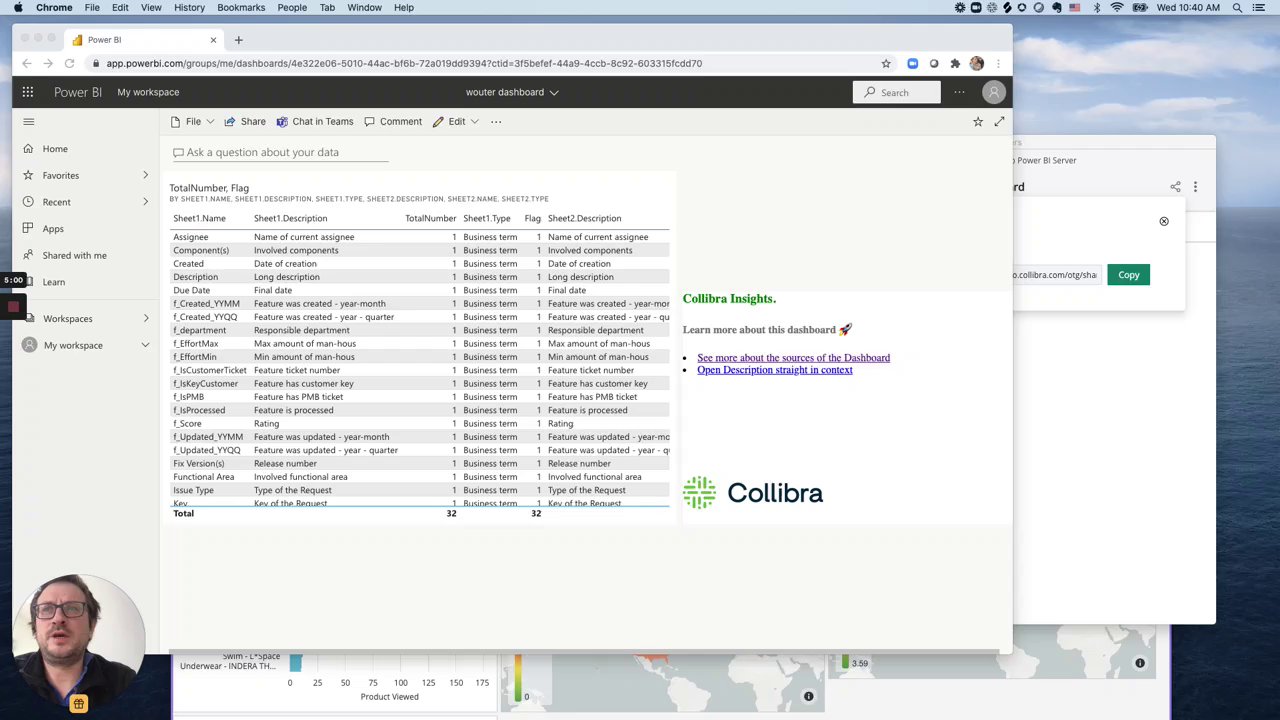This screenshot has height=720, width=1280.
Task: Open the user account avatar in Power BI
Action: point(993,92)
